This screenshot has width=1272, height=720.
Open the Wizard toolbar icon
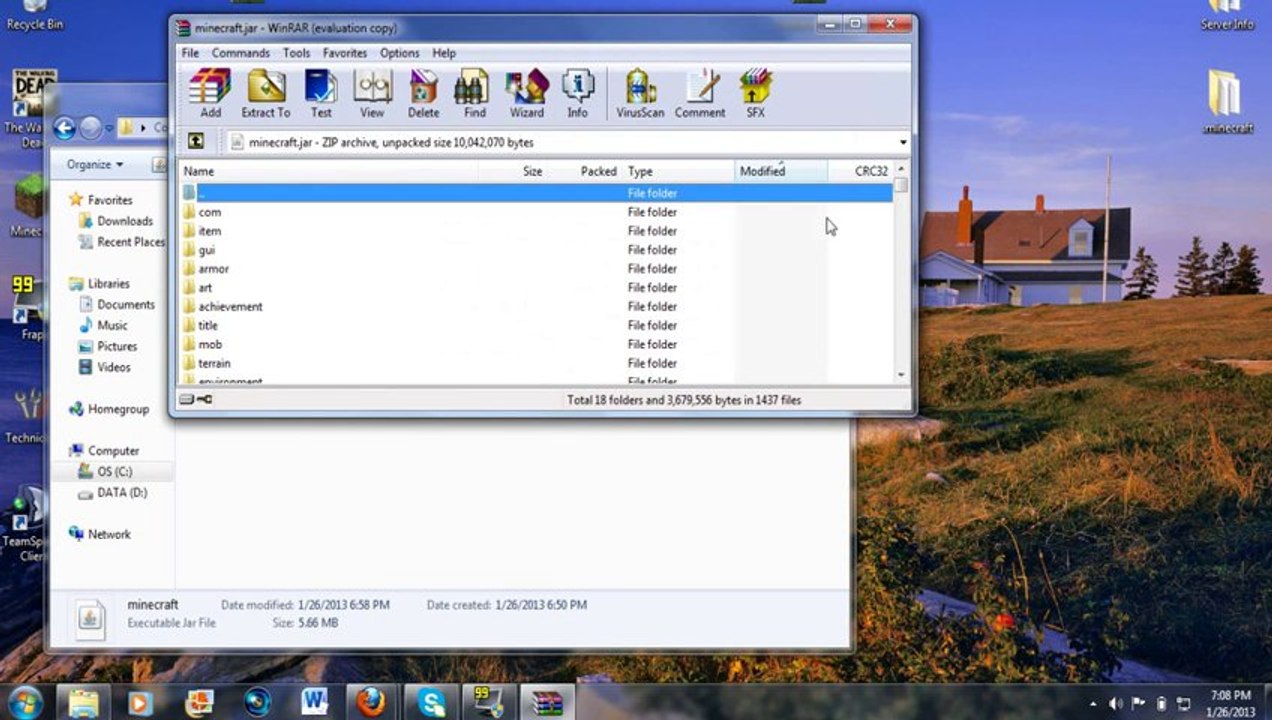click(526, 94)
